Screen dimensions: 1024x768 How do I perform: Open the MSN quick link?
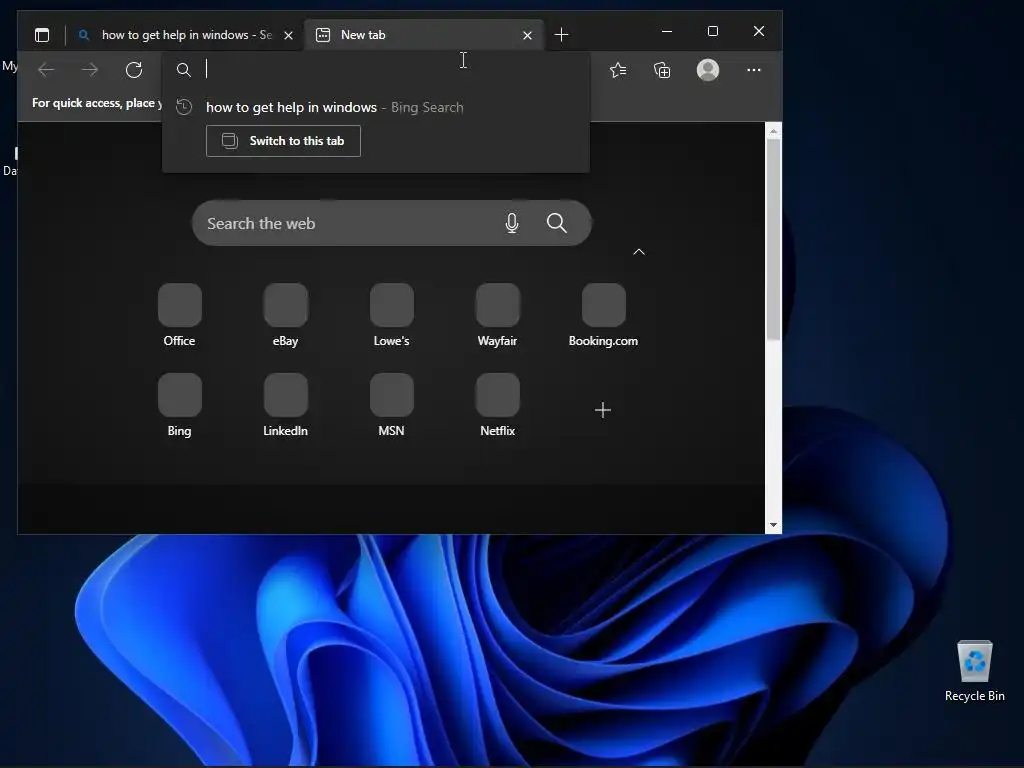[x=392, y=406]
